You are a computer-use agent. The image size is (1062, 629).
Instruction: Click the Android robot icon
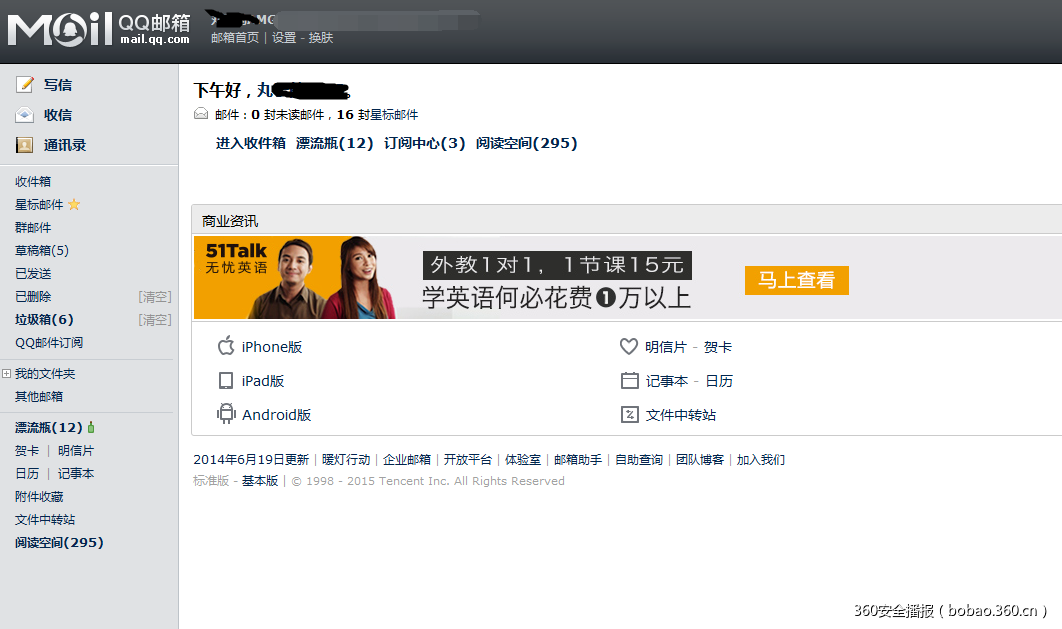[226, 414]
